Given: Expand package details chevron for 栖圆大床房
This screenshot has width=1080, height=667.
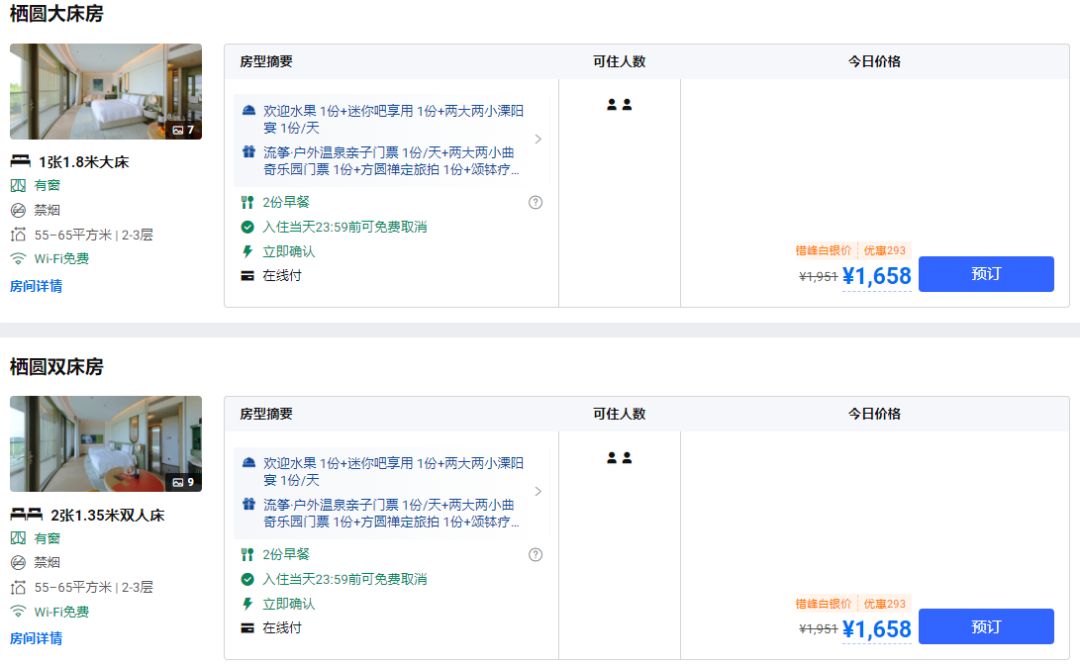Looking at the screenshot, I should click(538, 139).
